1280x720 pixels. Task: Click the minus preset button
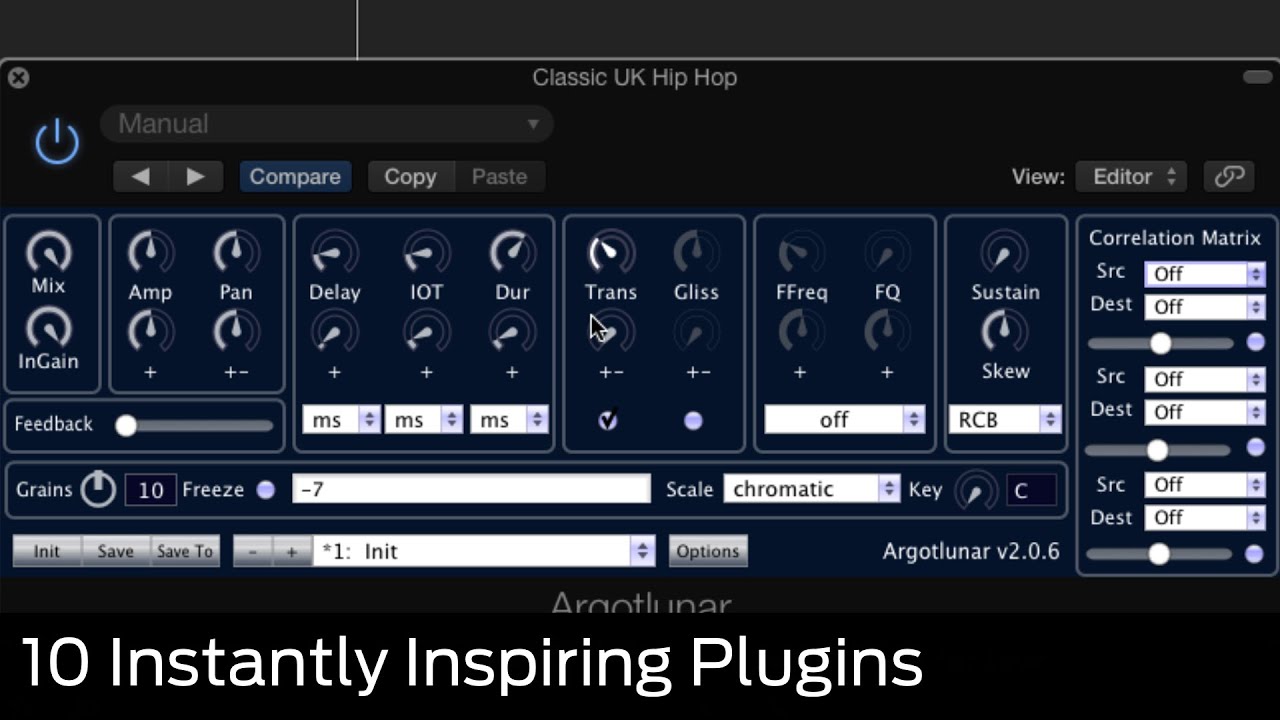tap(252, 551)
